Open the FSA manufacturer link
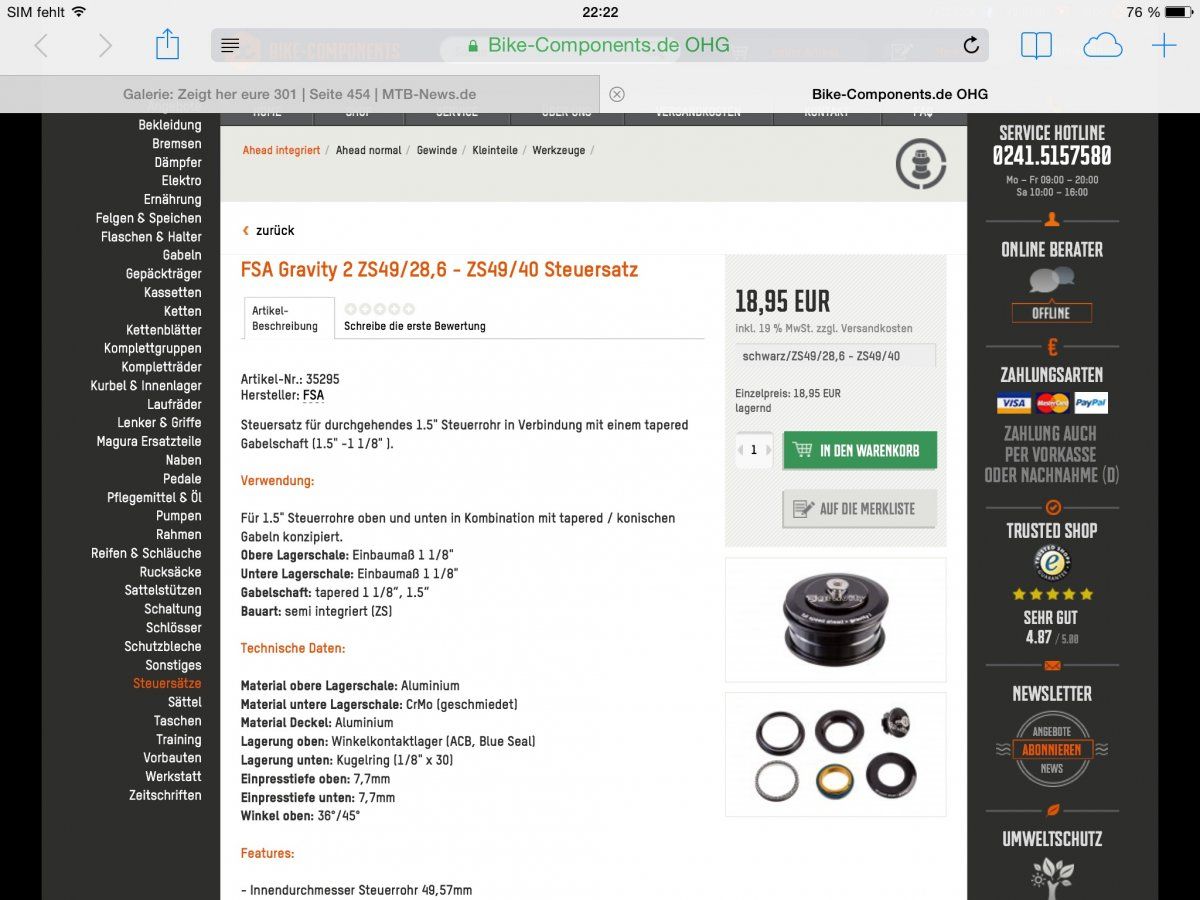 [x=313, y=396]
